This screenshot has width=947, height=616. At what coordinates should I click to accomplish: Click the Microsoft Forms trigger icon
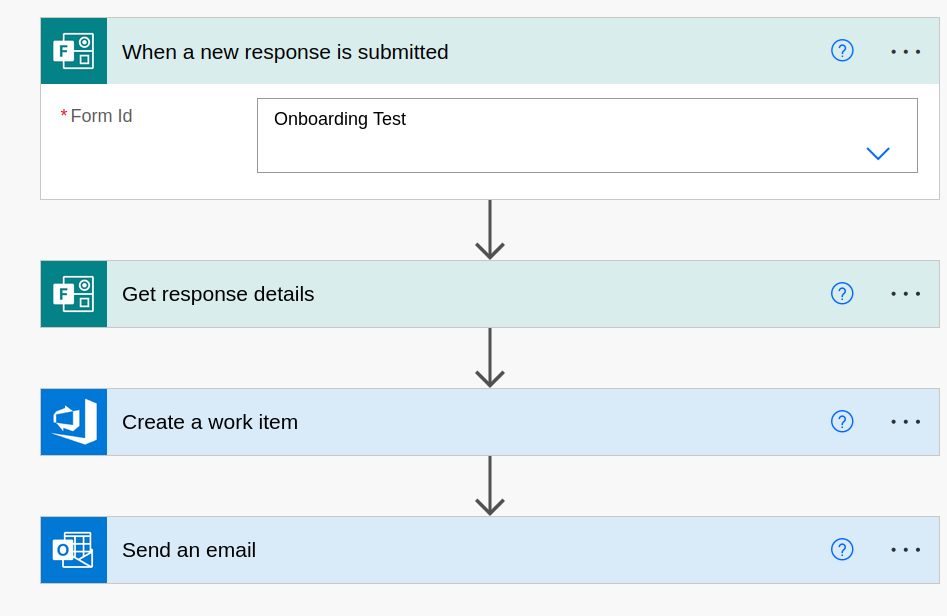coord(73,50)
